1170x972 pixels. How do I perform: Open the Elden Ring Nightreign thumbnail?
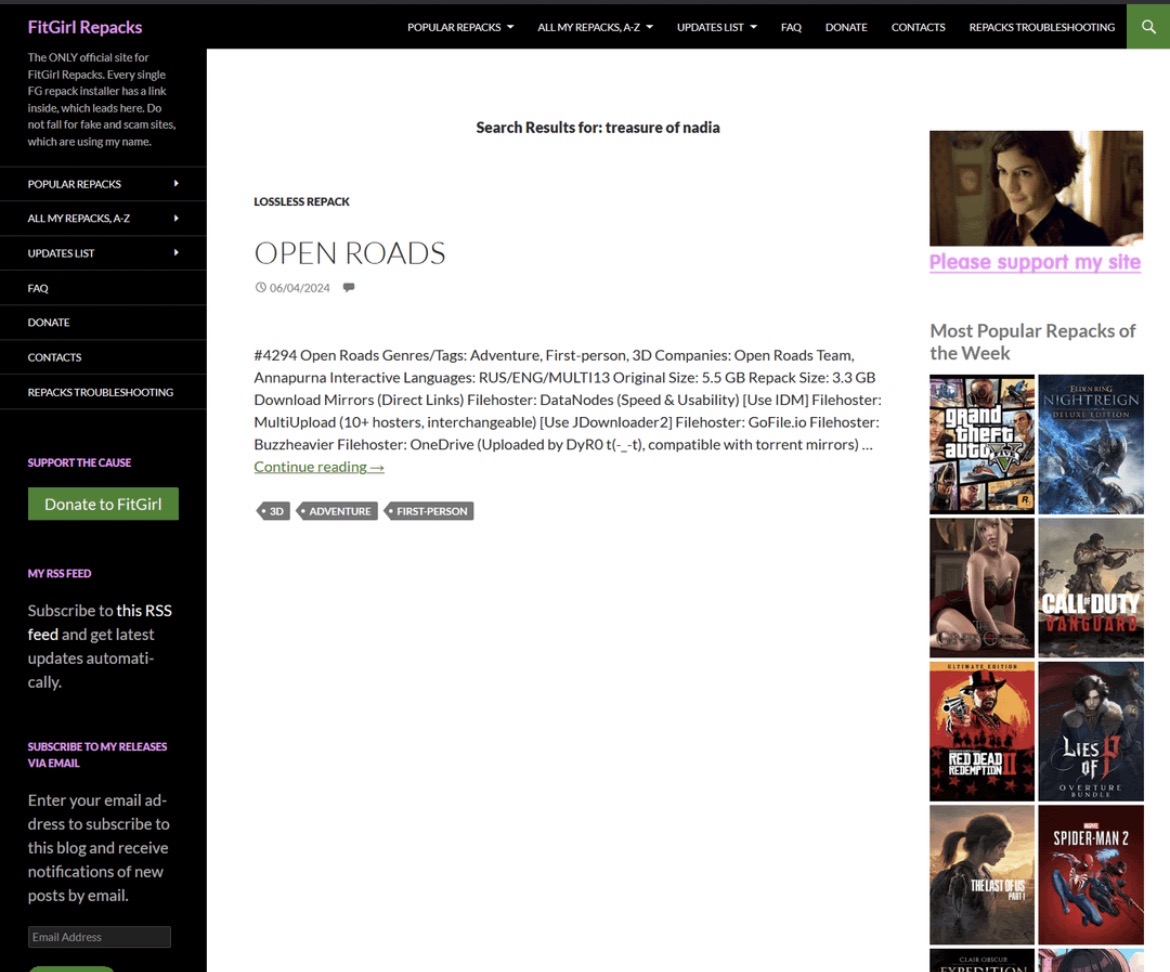1091,444
